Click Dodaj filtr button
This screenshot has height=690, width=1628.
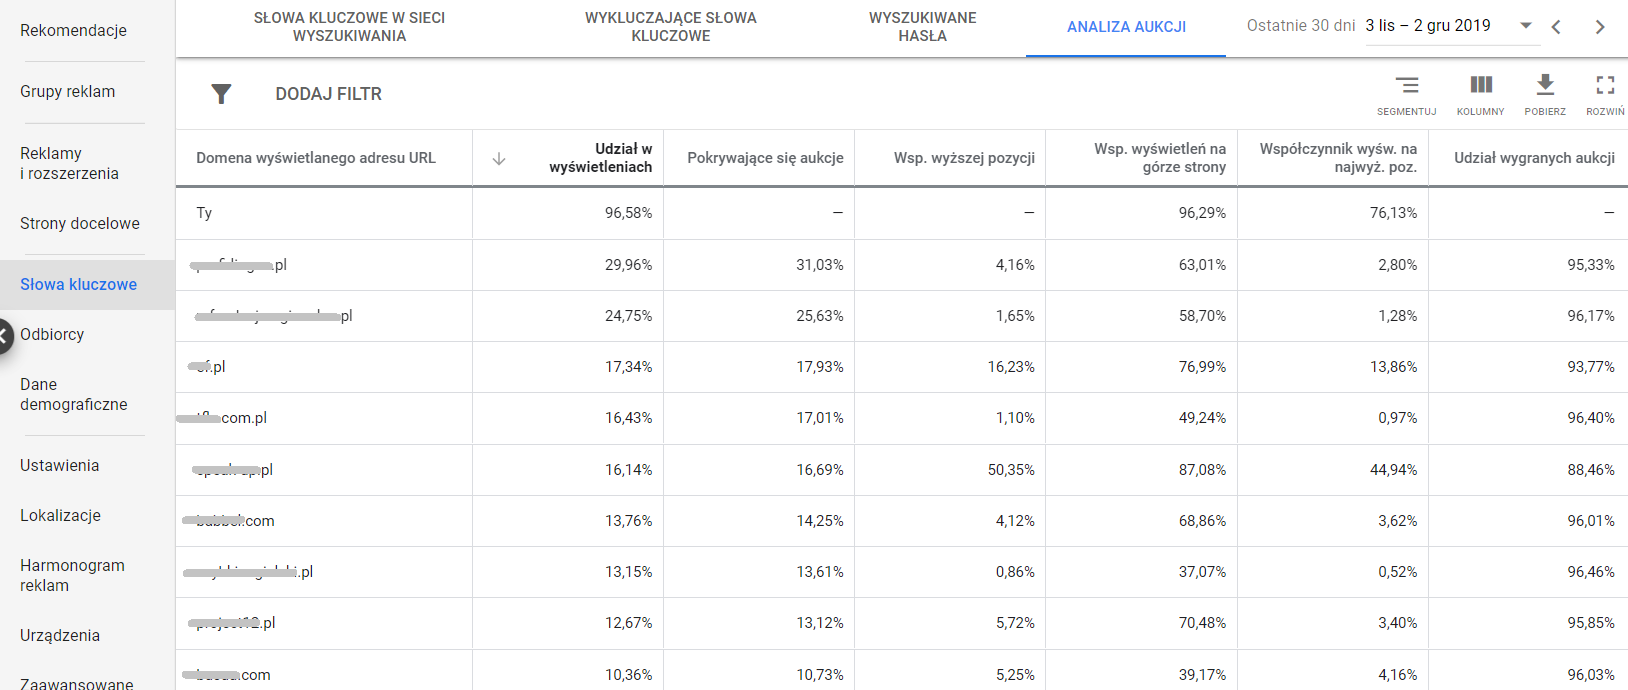point(328,94)
